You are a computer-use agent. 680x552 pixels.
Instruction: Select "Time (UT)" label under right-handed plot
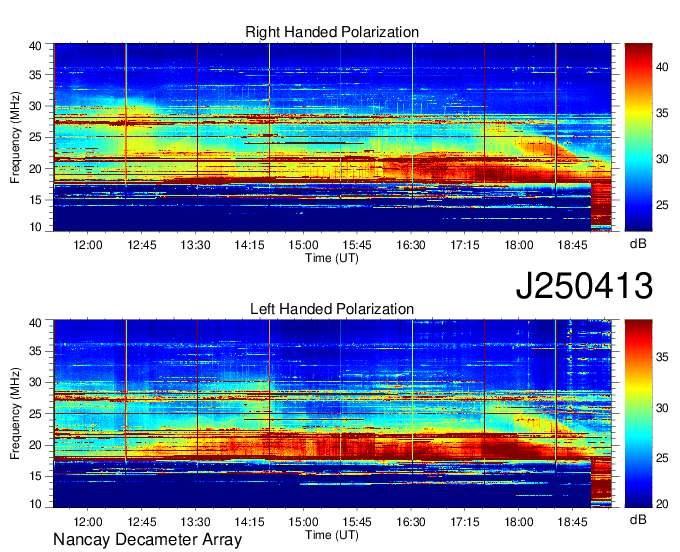pyautogui.click(x=332, y=258)
